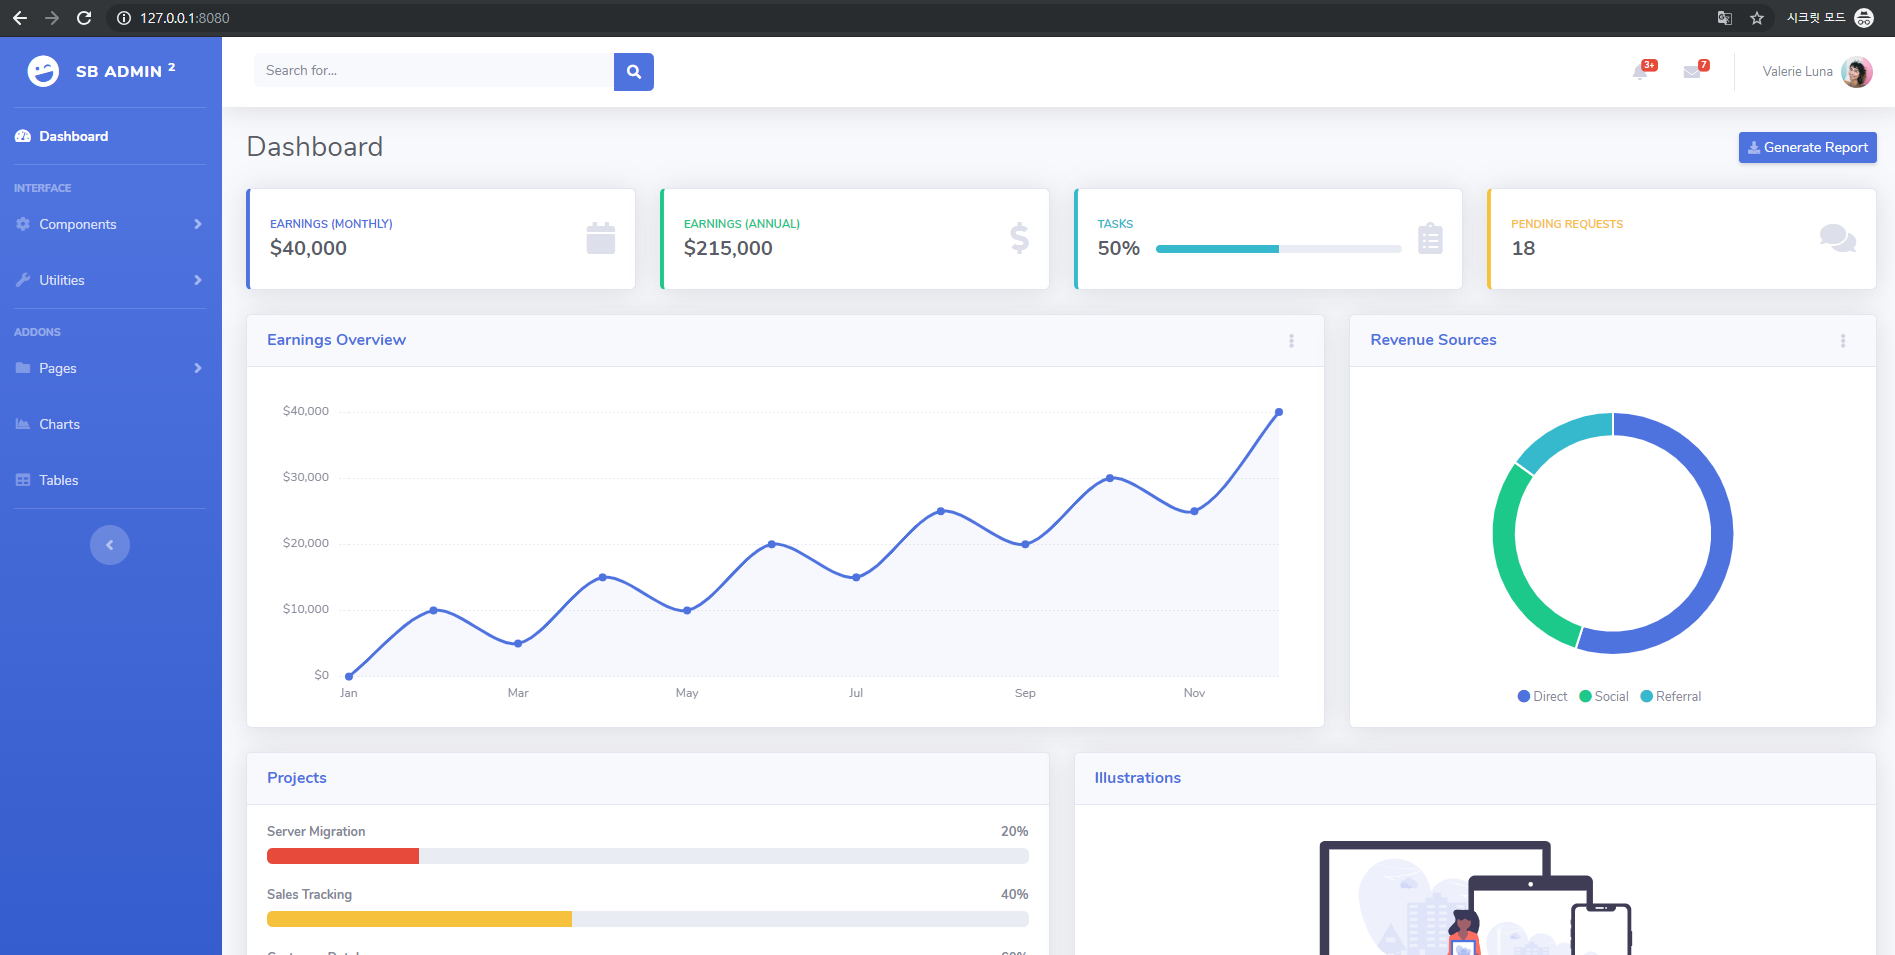Expand the Components chevron
The height and width of the screenshot is (955, 1895).
pos(198,224)
